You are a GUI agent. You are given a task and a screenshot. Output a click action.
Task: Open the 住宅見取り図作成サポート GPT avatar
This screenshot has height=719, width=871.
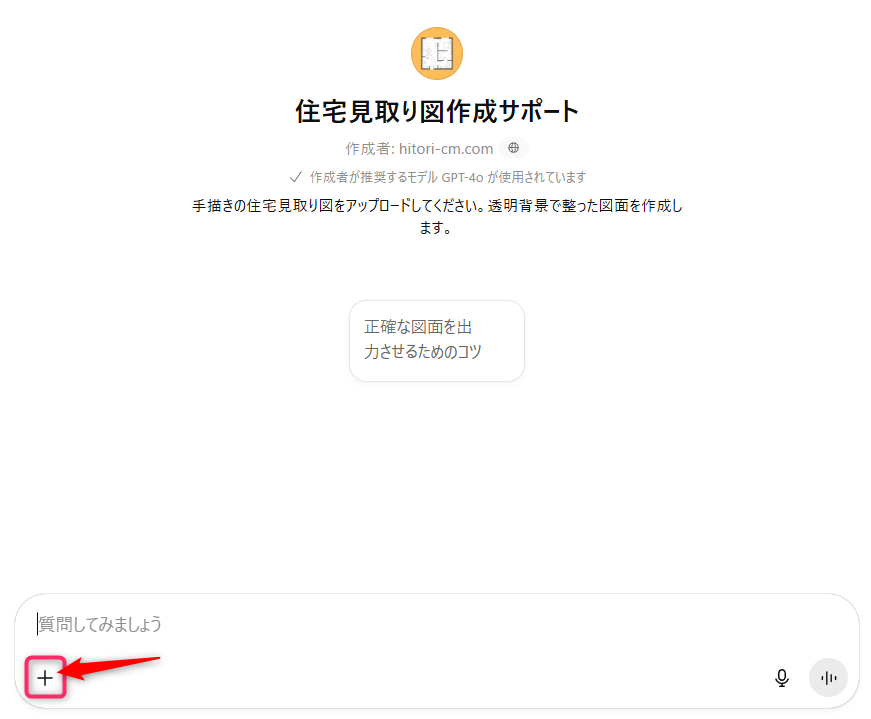[437, 53]
